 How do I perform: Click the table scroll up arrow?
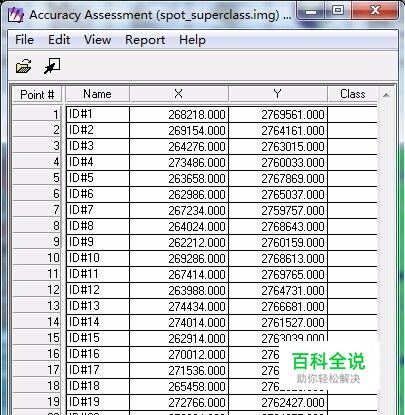pyautogui.click(x=386, y=95)
